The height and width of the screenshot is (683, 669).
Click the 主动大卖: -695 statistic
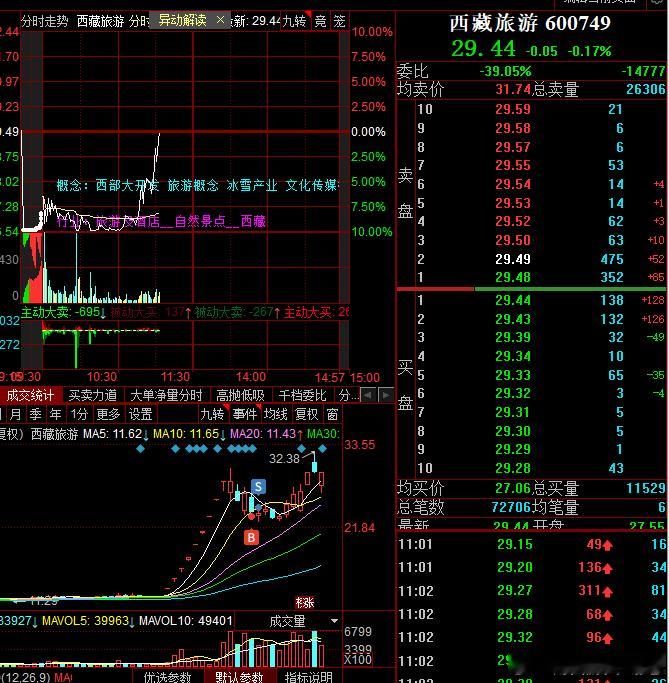point(61,312)
